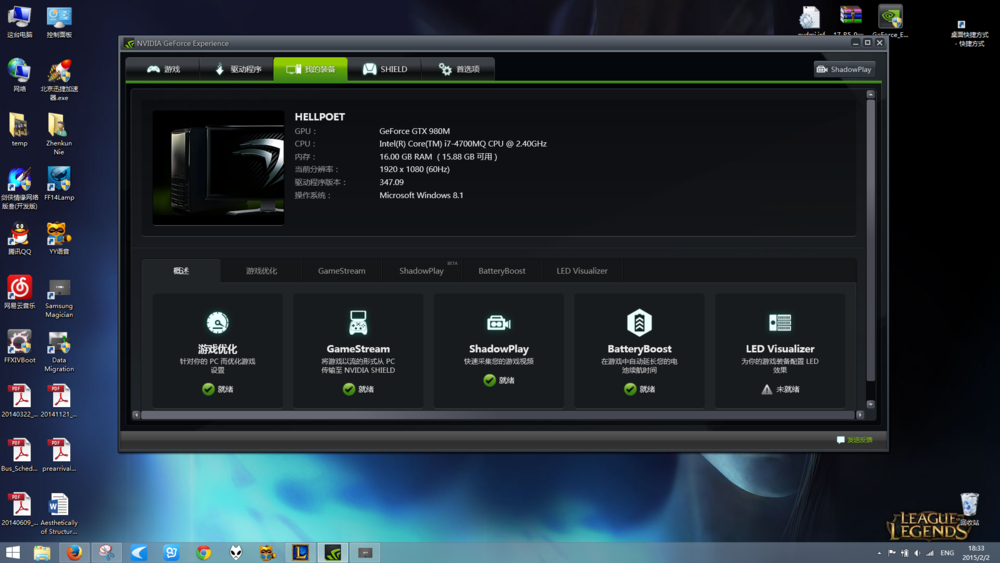Image resolution: width=1000 pixels, height=563 pixels.
Task: Click warning triangle under LED Visualizer
Action: (x=767, y=389)
